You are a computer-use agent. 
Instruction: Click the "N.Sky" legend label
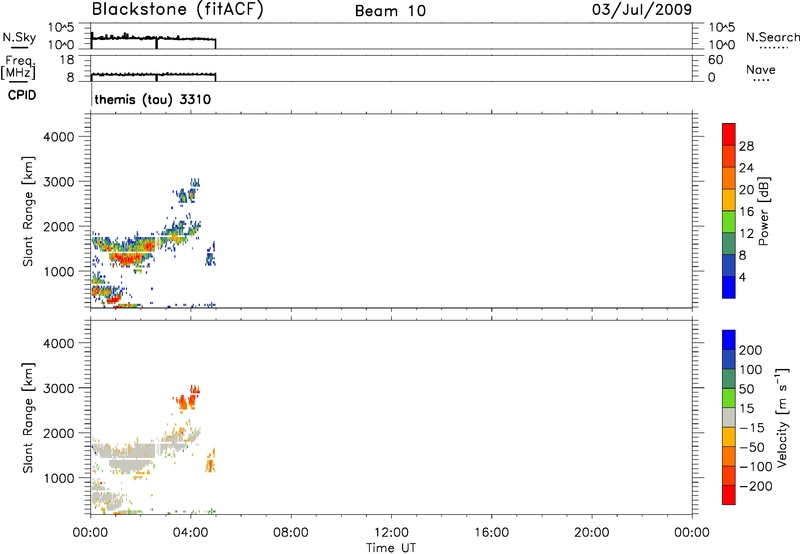point(19,38)
